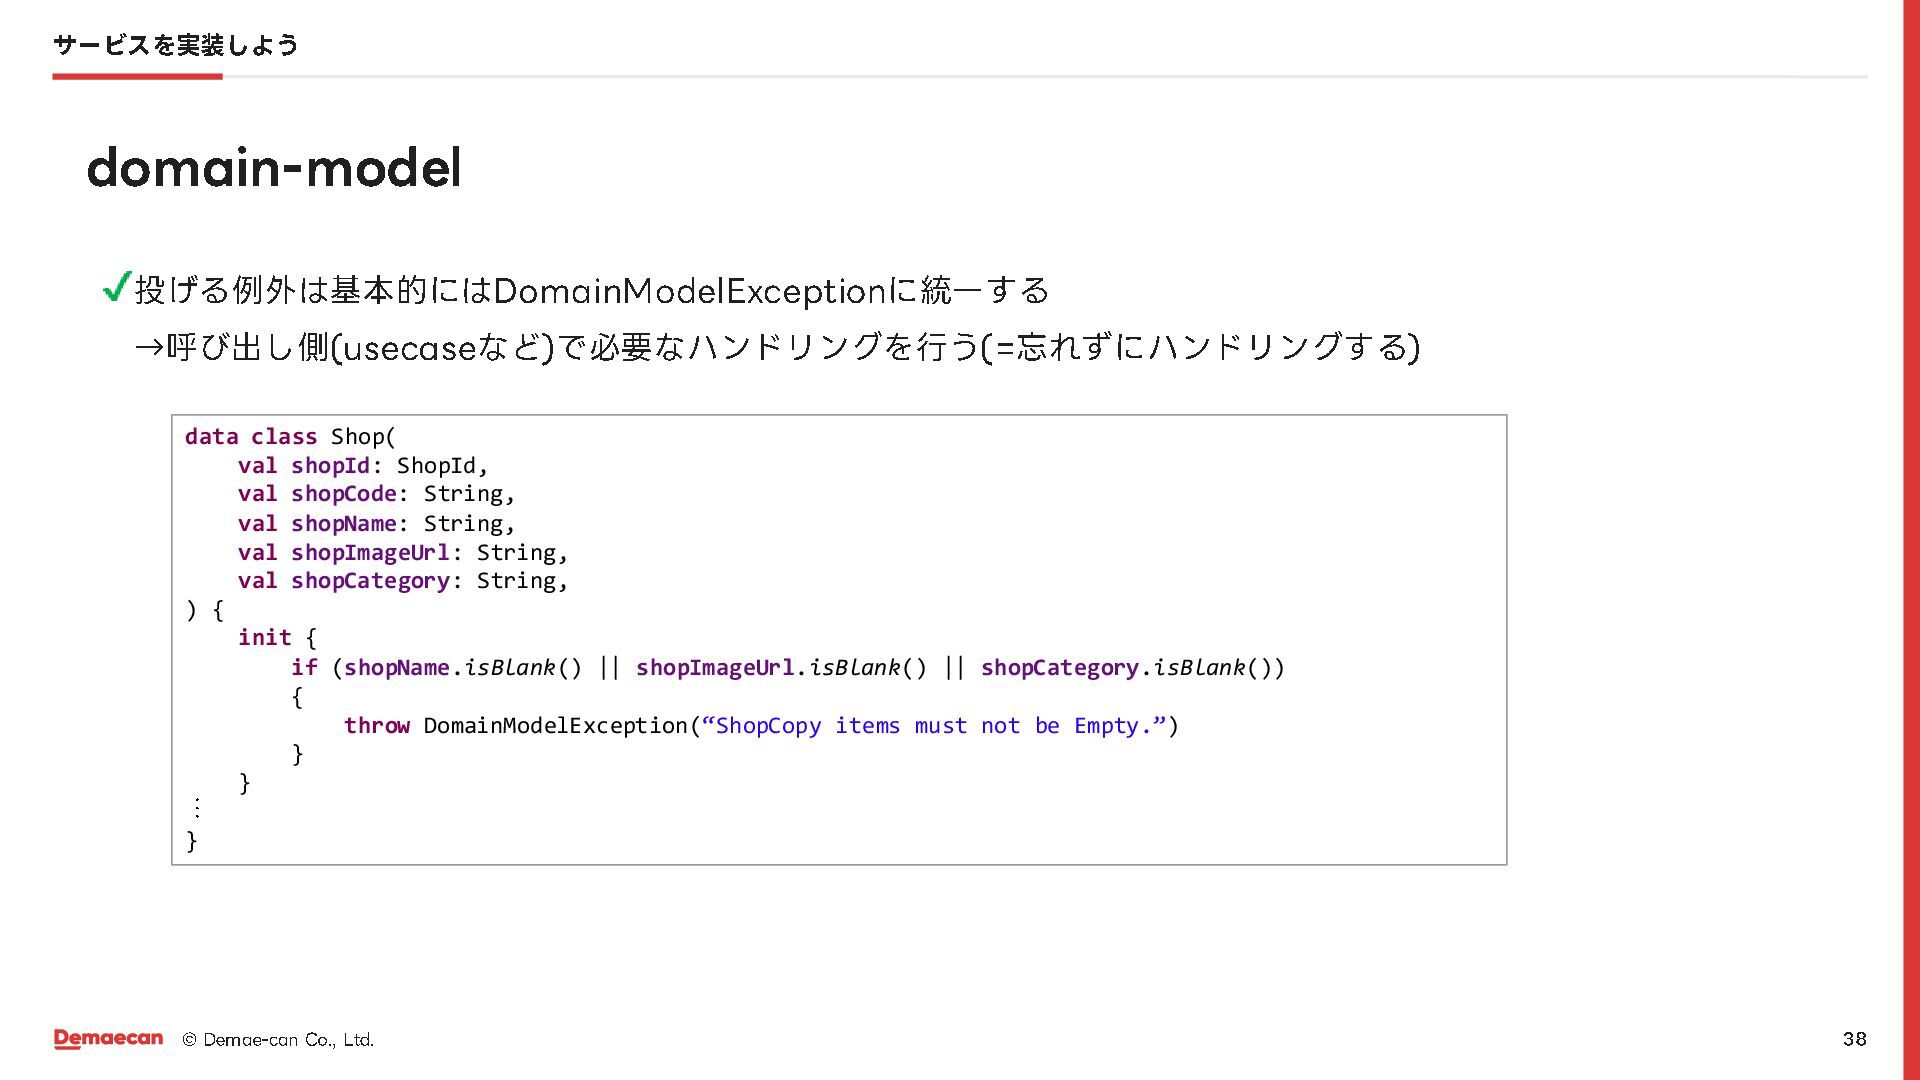Click the red underline beneath the header
The width and height of the screenshot is (1920, 1080).
pyautogui.click(x=137, y=76)
